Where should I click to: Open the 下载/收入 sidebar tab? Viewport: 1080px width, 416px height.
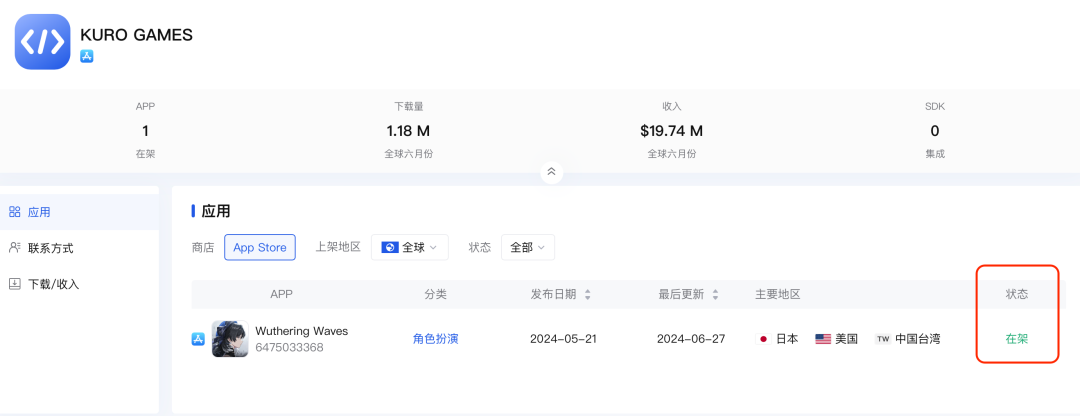[79, 284]
